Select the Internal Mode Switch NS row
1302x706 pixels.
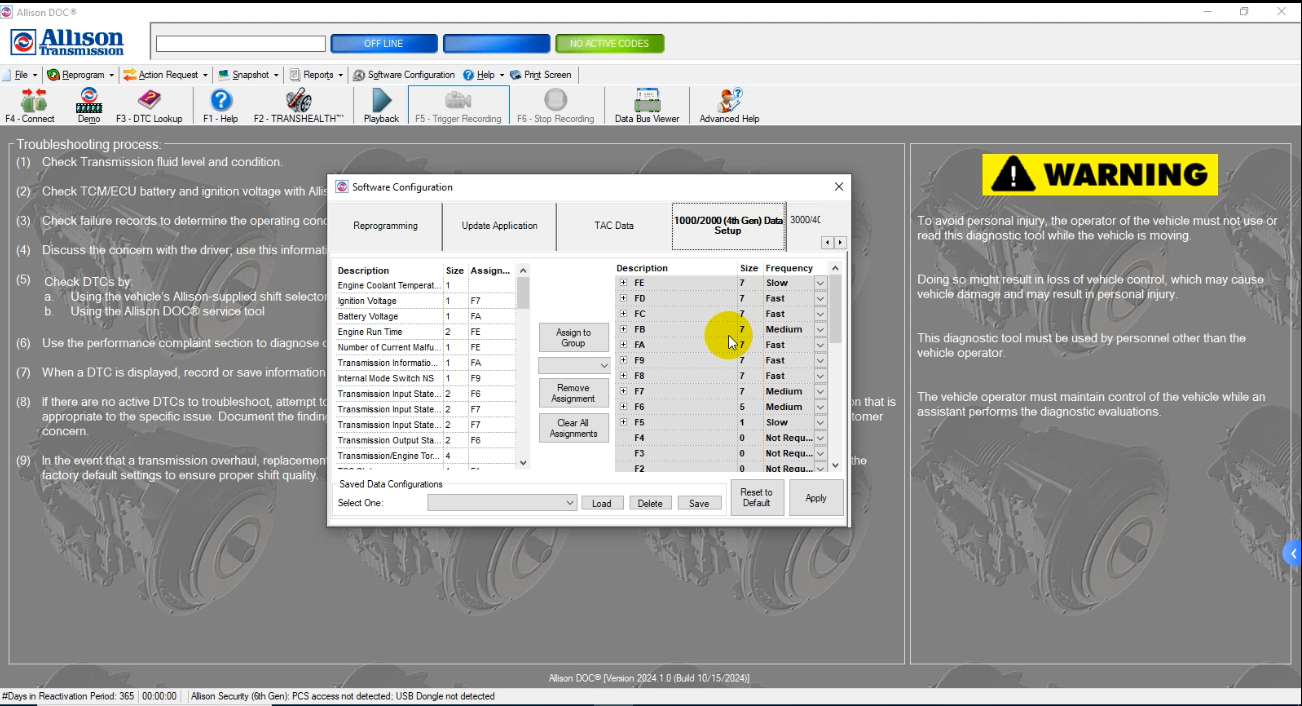click(x=424, y=378)
